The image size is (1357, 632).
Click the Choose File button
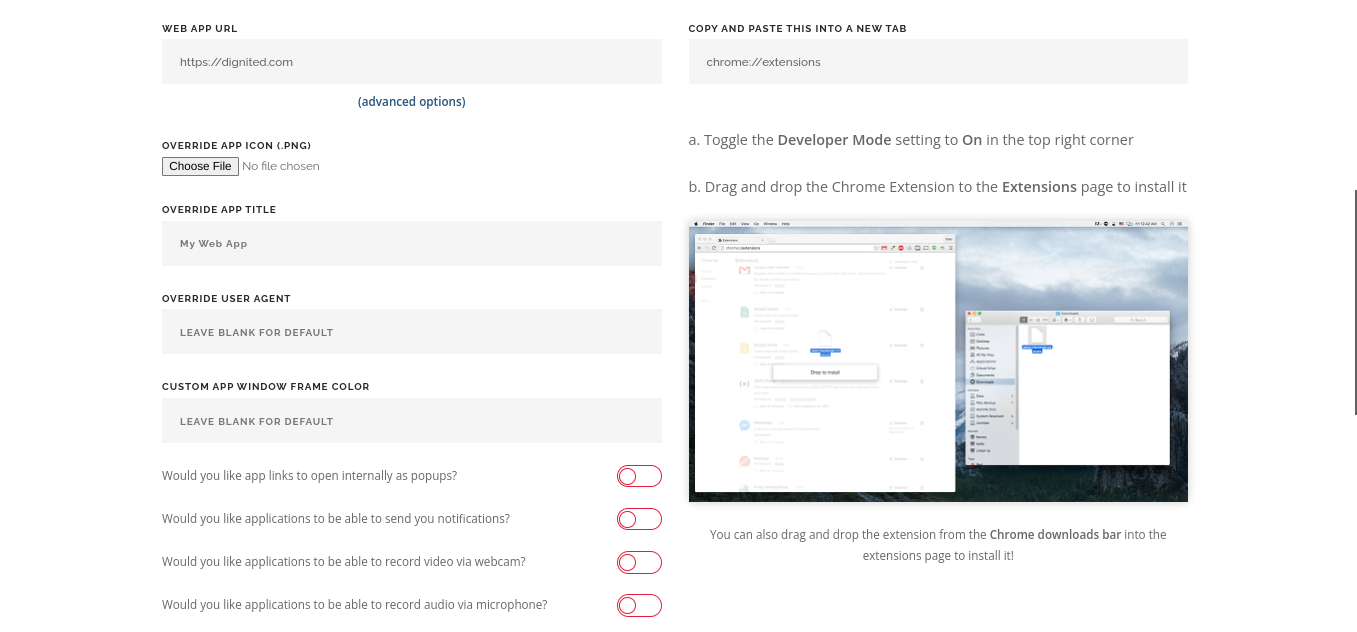click(x=200, y=166)
